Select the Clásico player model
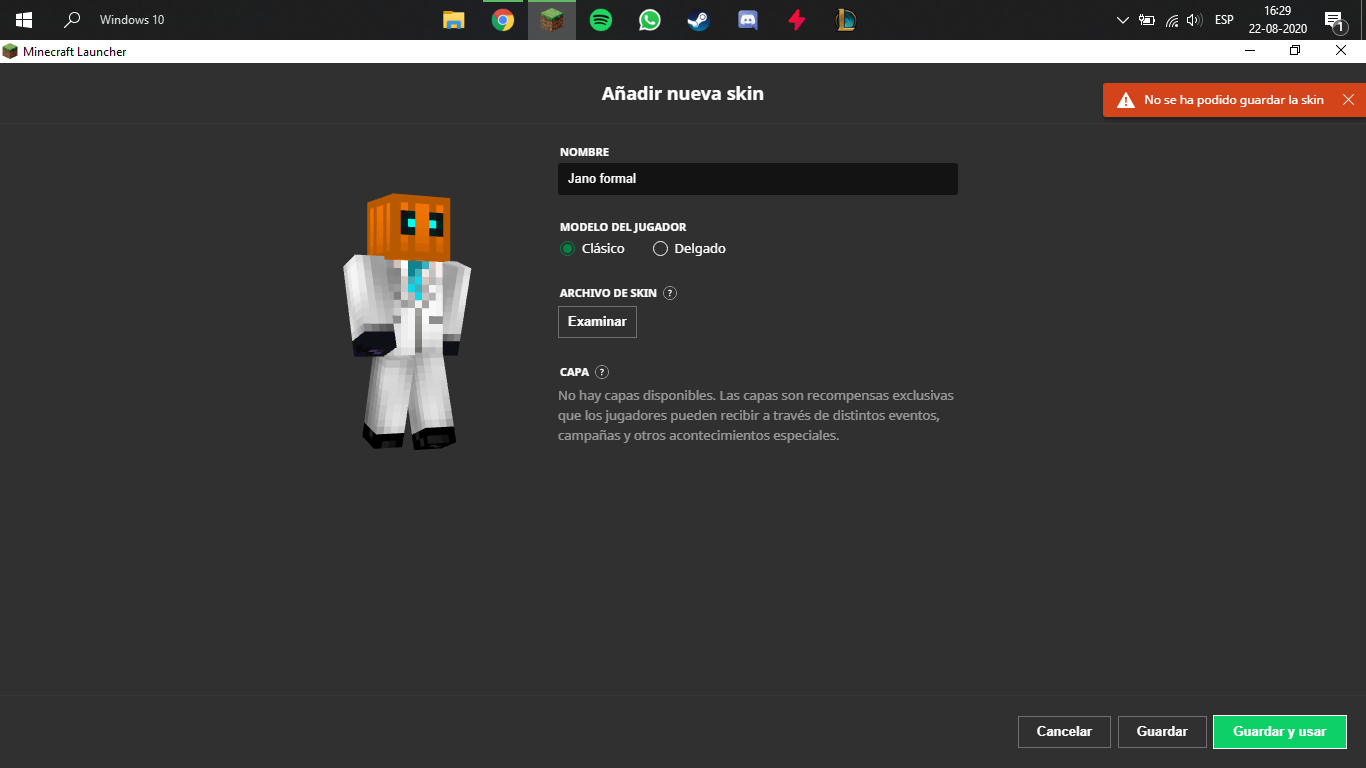Image resolution: width=1366 pixels, height=768 pixels. click(x=567, y=249)
